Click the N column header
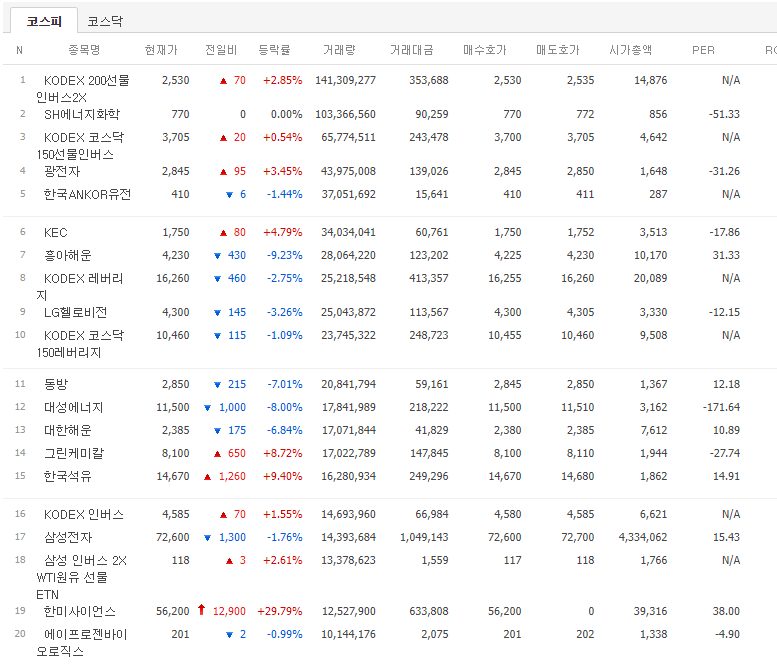Viewport: 777px width, 667px height. [19, 50]
